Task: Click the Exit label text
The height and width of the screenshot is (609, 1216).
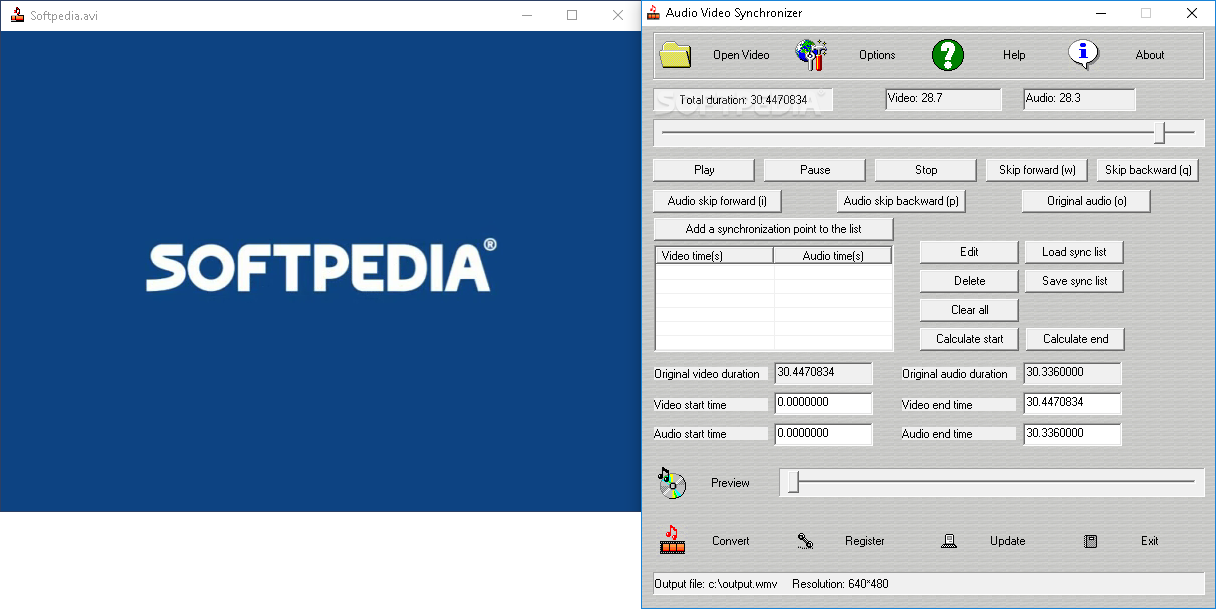Action: (x=1150, y=541)
